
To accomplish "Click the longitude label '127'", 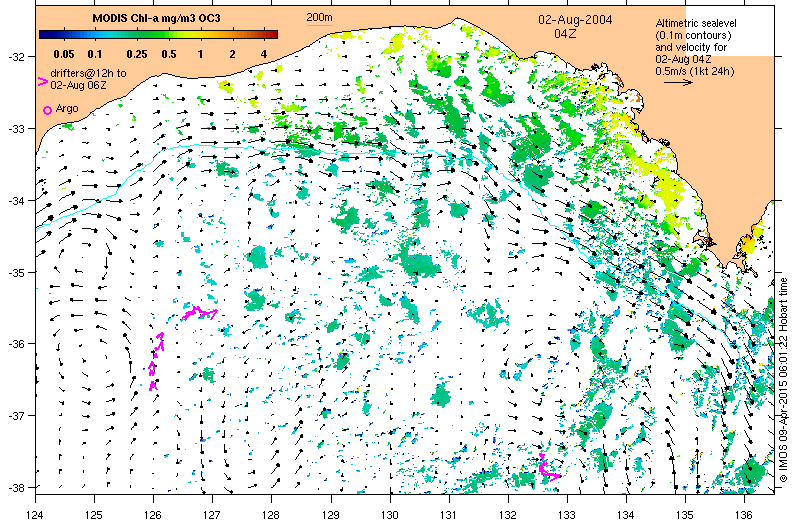I will pos(213,514).
